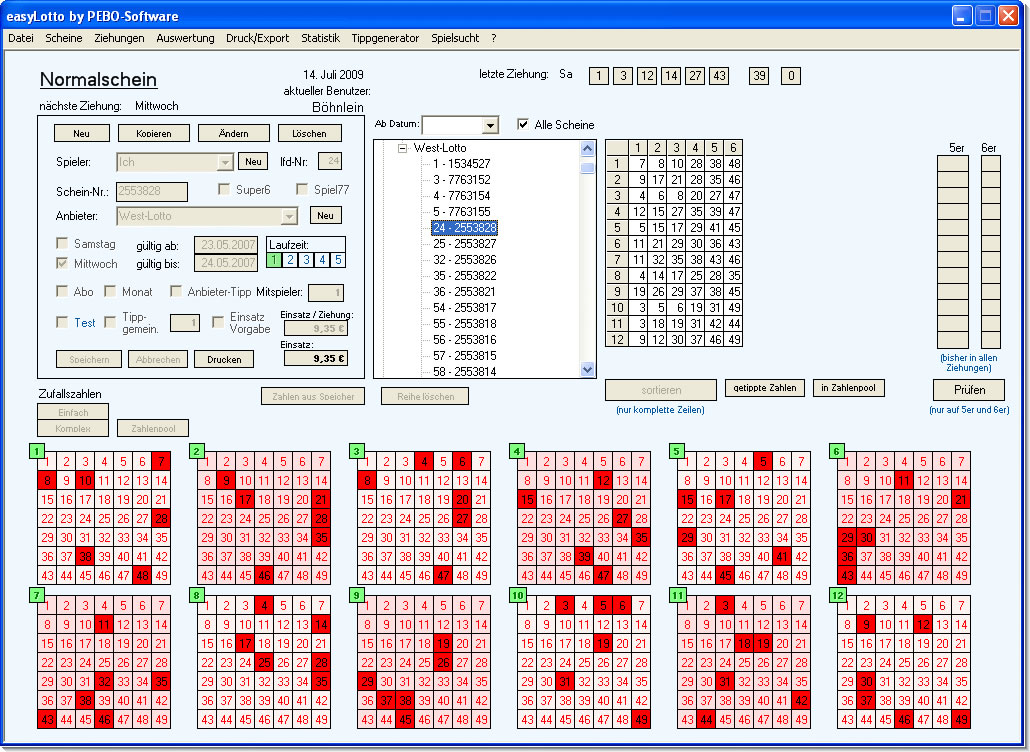Click column header 6 in the numbers table
This screenshot has width=1030, height=752.
(733, 147)
